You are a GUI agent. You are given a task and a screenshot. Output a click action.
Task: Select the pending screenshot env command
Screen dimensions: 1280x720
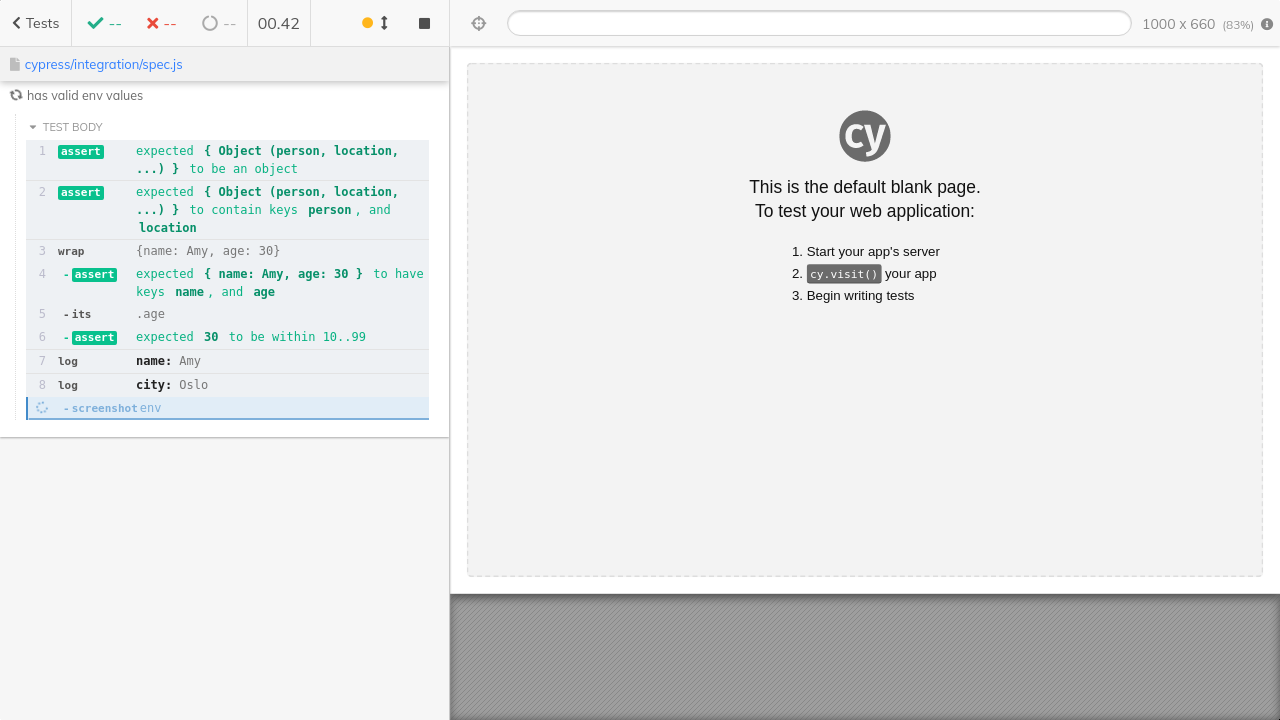pyautogui.click(x=228, y=408)
